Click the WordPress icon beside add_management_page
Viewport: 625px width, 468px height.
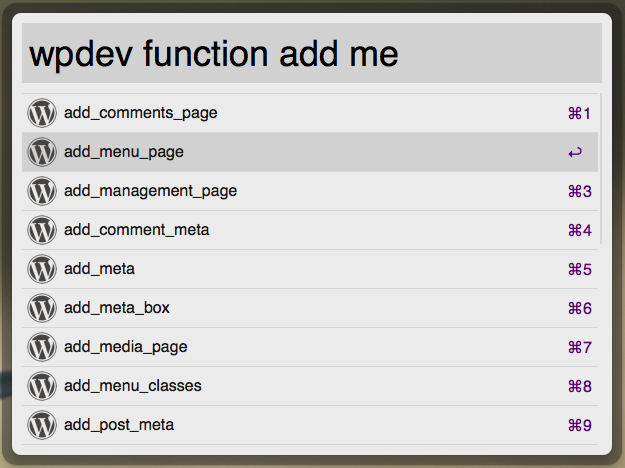click(42, 191)
